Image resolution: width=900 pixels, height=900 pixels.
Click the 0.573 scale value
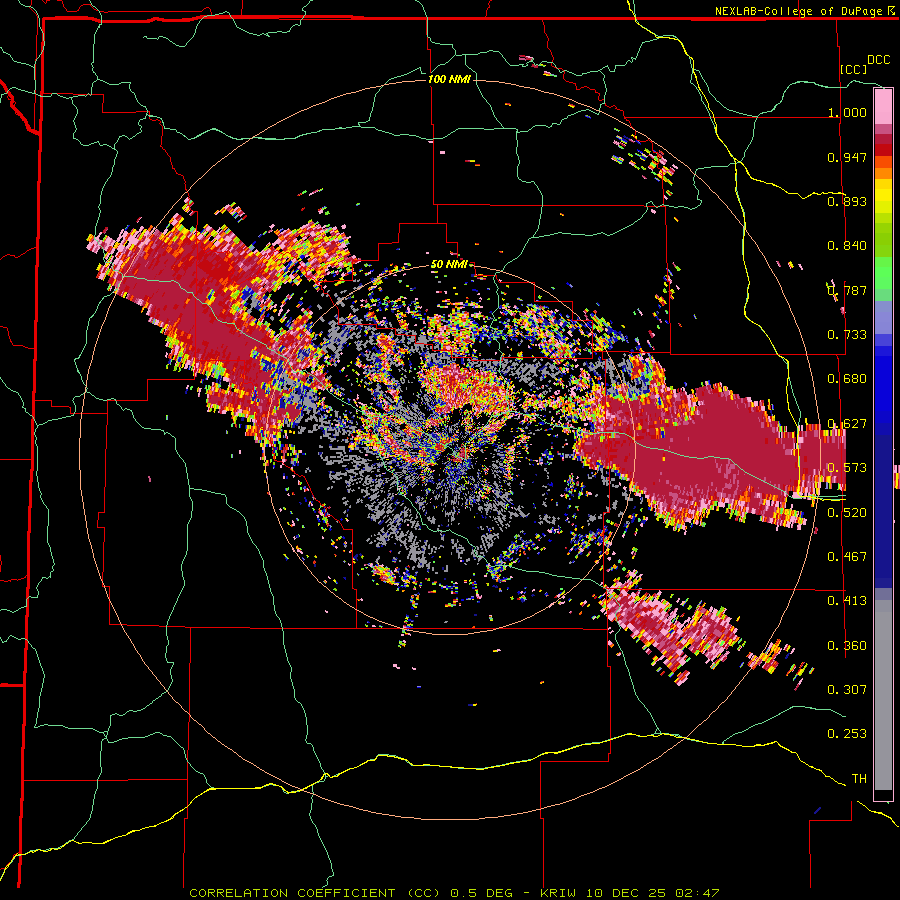(847, 468)
